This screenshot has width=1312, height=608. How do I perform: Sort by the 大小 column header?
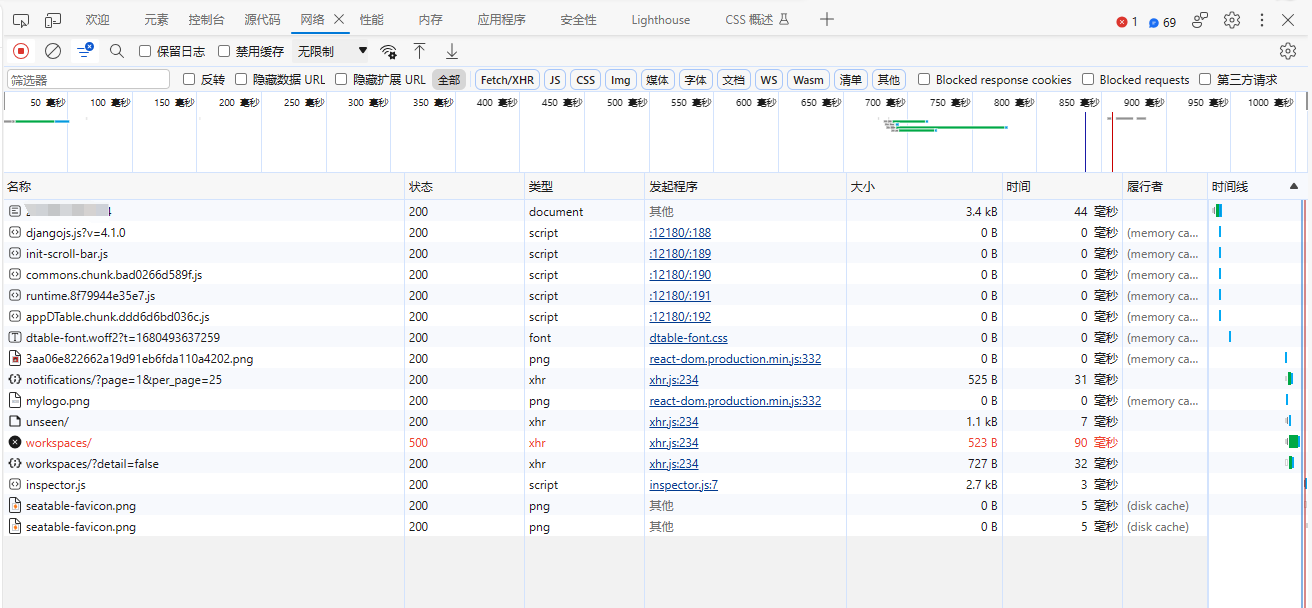924,187
